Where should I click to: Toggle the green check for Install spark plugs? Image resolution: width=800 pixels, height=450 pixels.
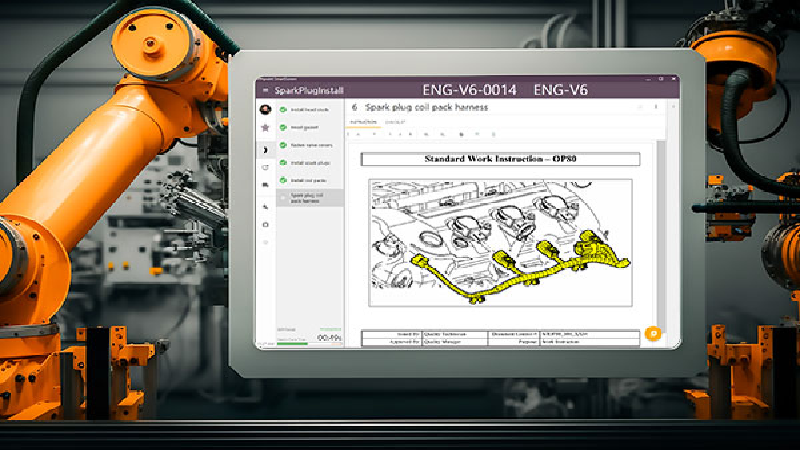point(284,162)
